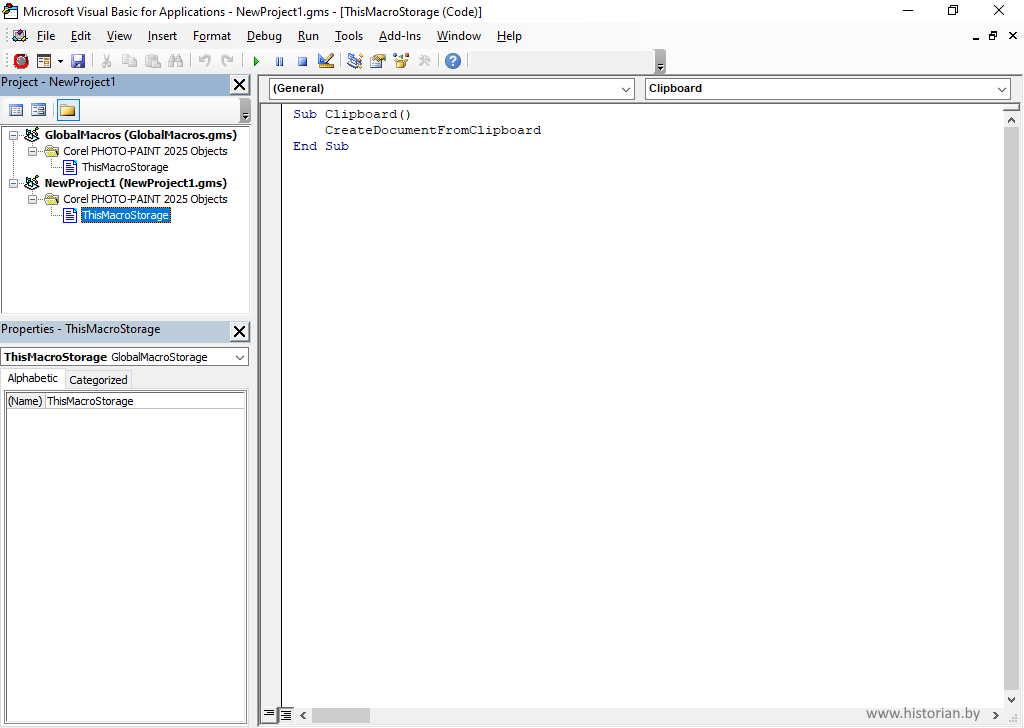
Task: Click the Run Sub green play icon
Action: click(x=256, y=62)
